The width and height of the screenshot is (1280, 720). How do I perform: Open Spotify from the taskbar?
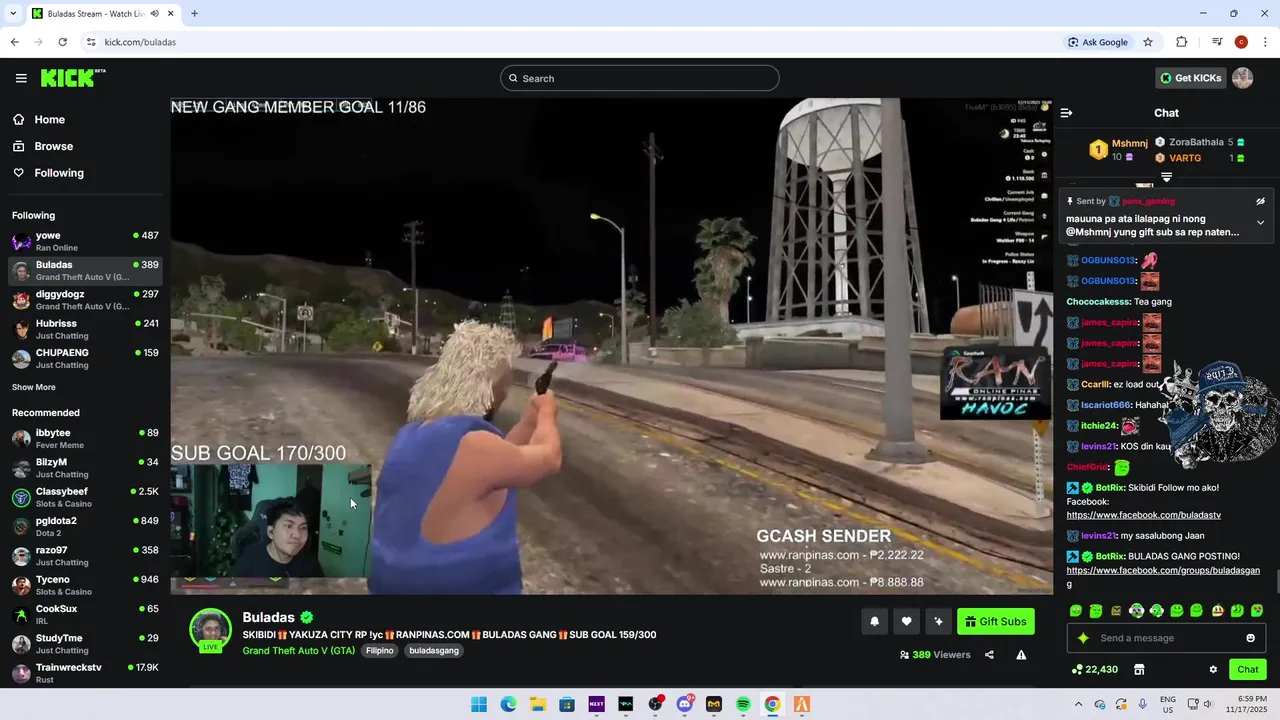pyautogui.click(x=743, y=704)
